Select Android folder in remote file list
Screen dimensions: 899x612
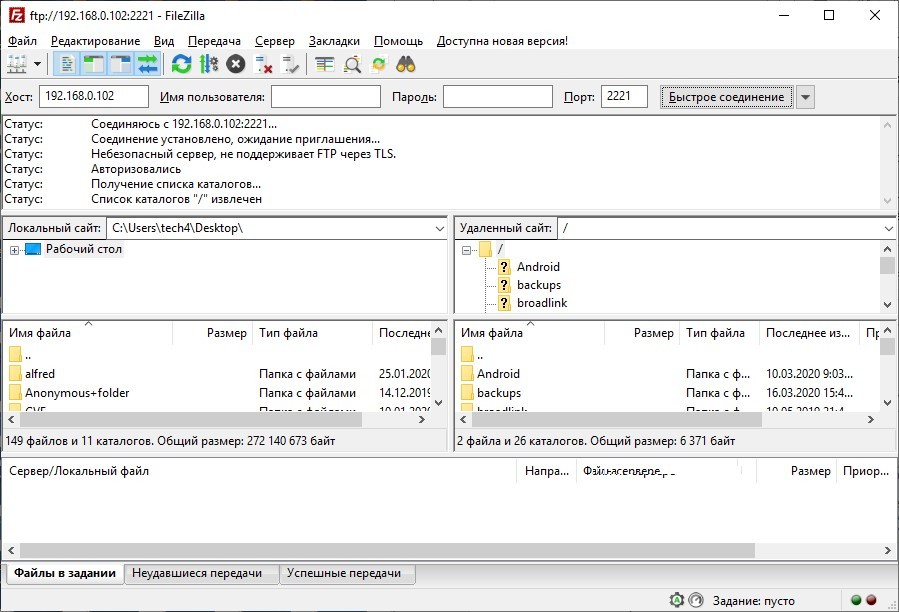[x=498, y=373]
